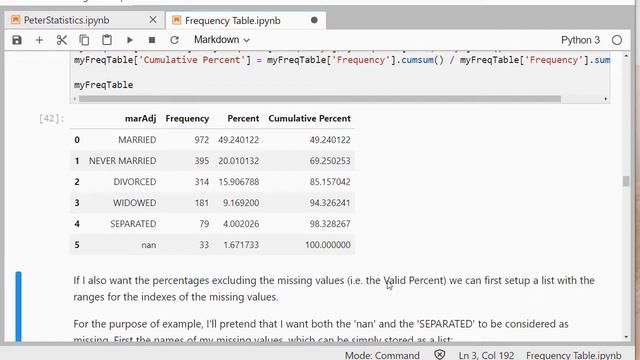Cut the selected cell with the scissors icon
The height and width of the screenshot is (360, 640).
click(x=62, y=40)
